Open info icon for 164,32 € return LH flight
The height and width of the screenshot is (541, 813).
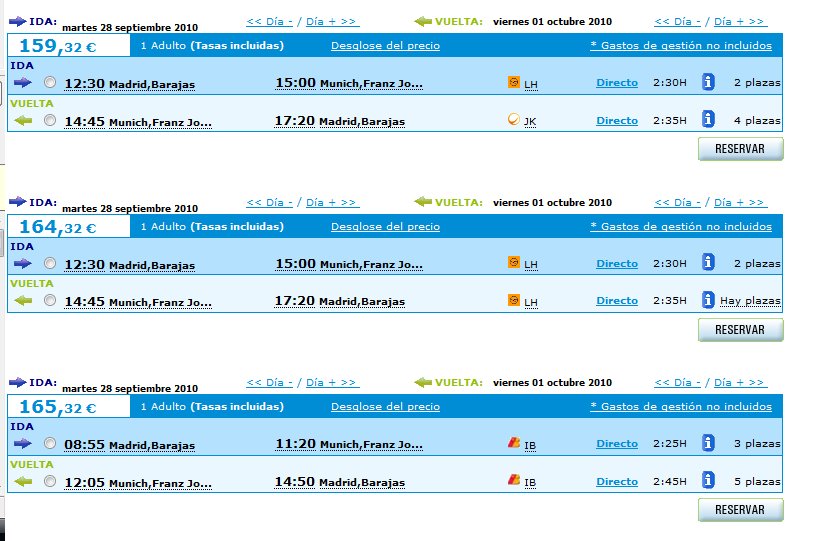coord(708,300)
